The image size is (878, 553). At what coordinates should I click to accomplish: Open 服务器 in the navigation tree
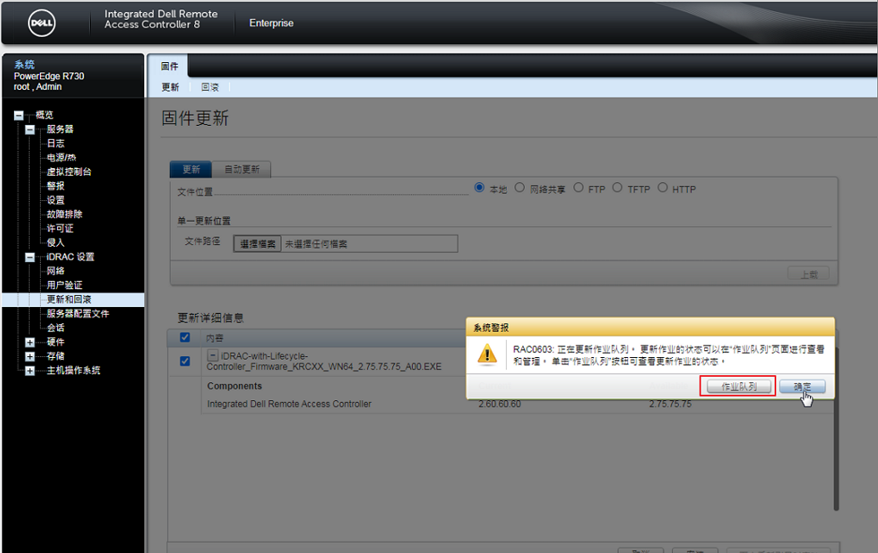click(60, 129)
